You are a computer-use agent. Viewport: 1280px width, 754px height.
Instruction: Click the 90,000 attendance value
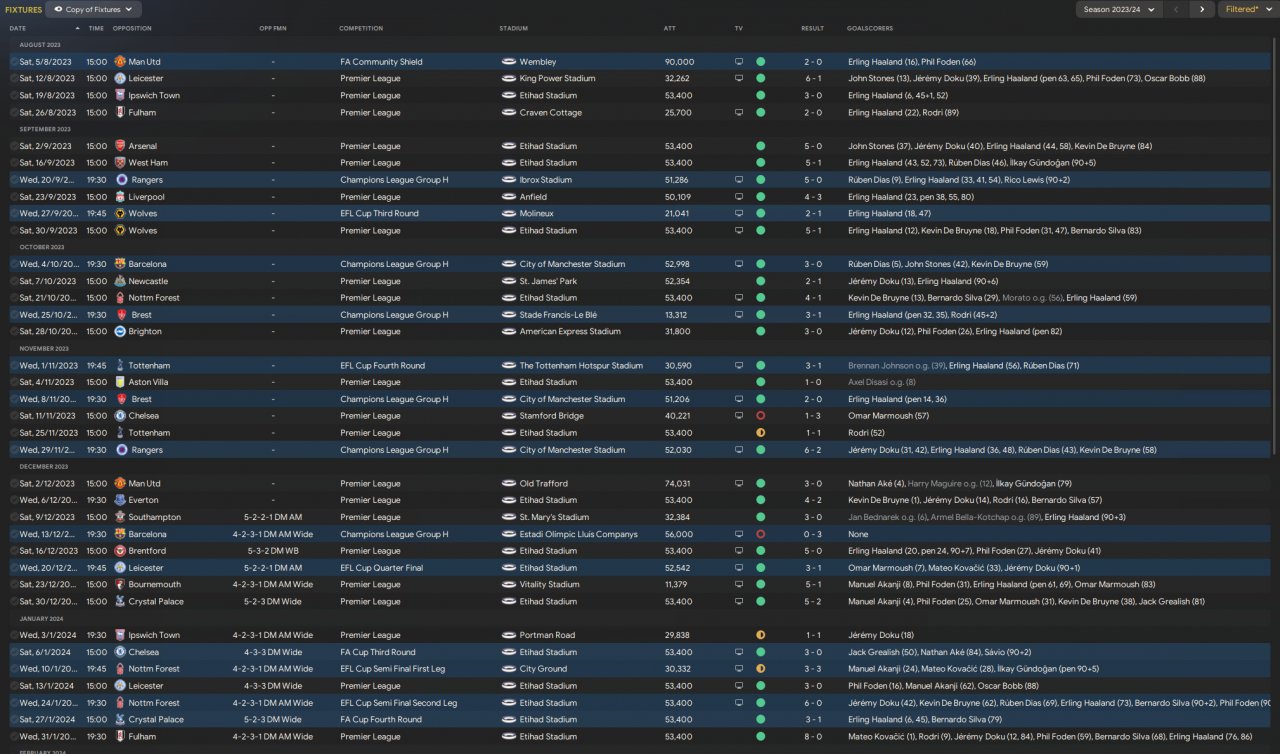coord(679,62)
